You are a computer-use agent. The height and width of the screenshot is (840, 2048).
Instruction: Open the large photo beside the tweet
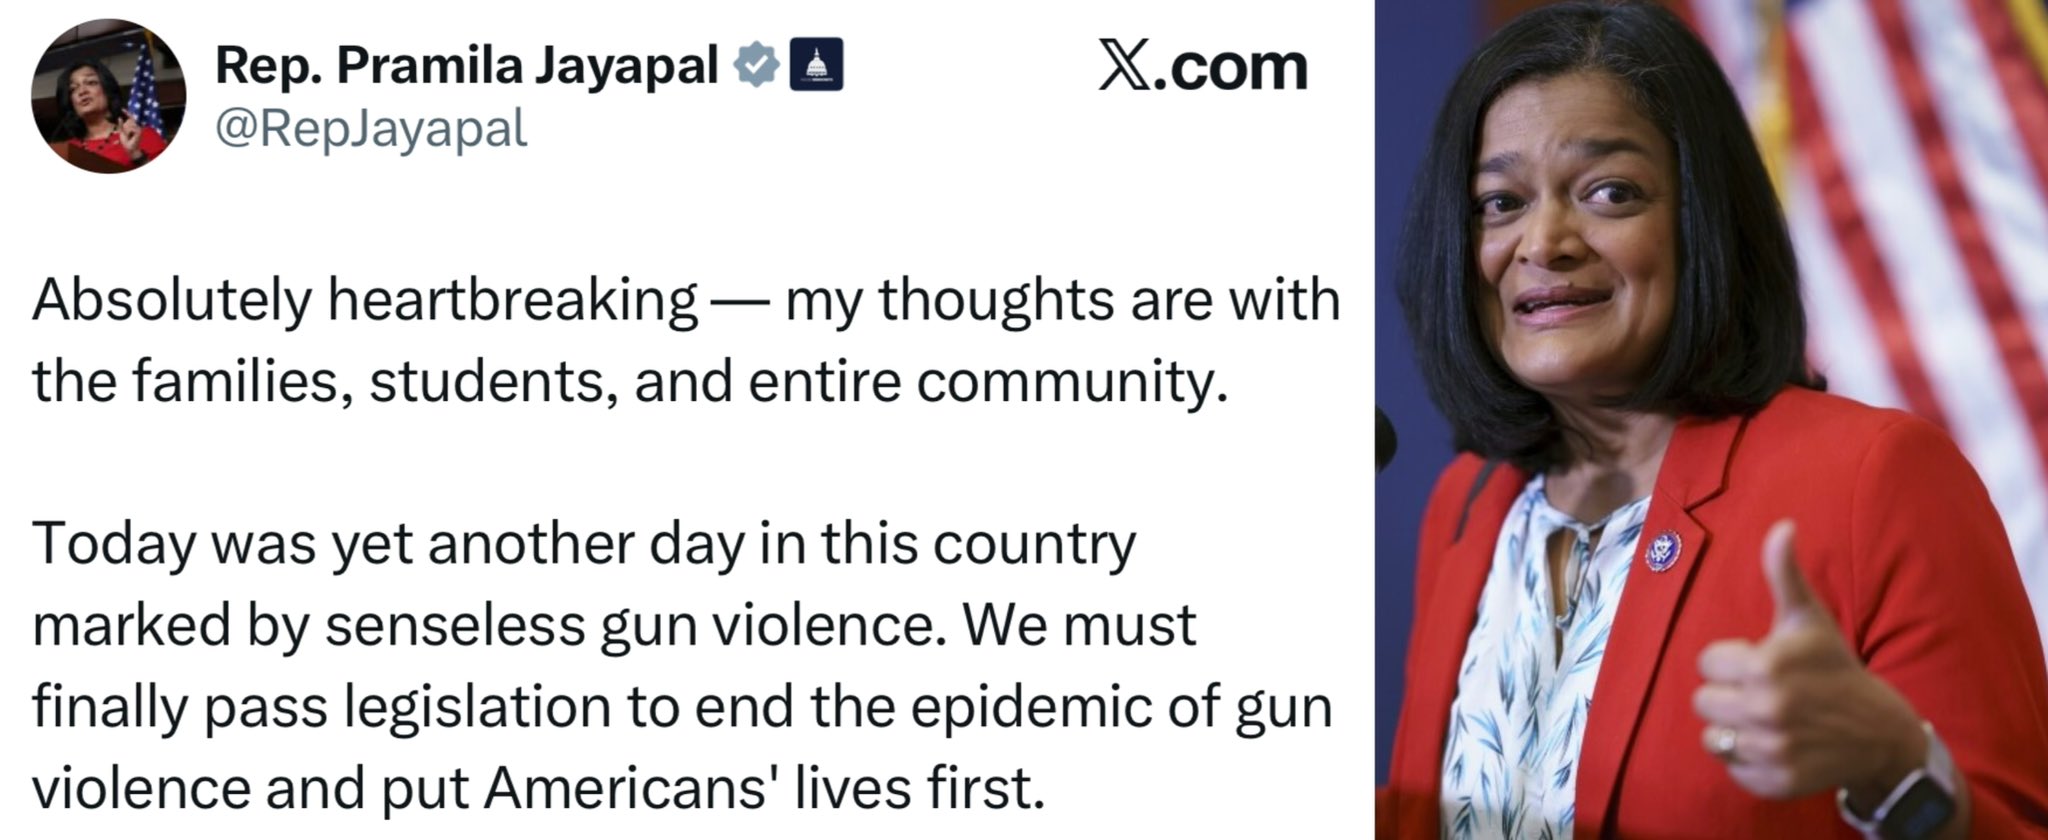pyautogui.click(x=1711, y=420)
